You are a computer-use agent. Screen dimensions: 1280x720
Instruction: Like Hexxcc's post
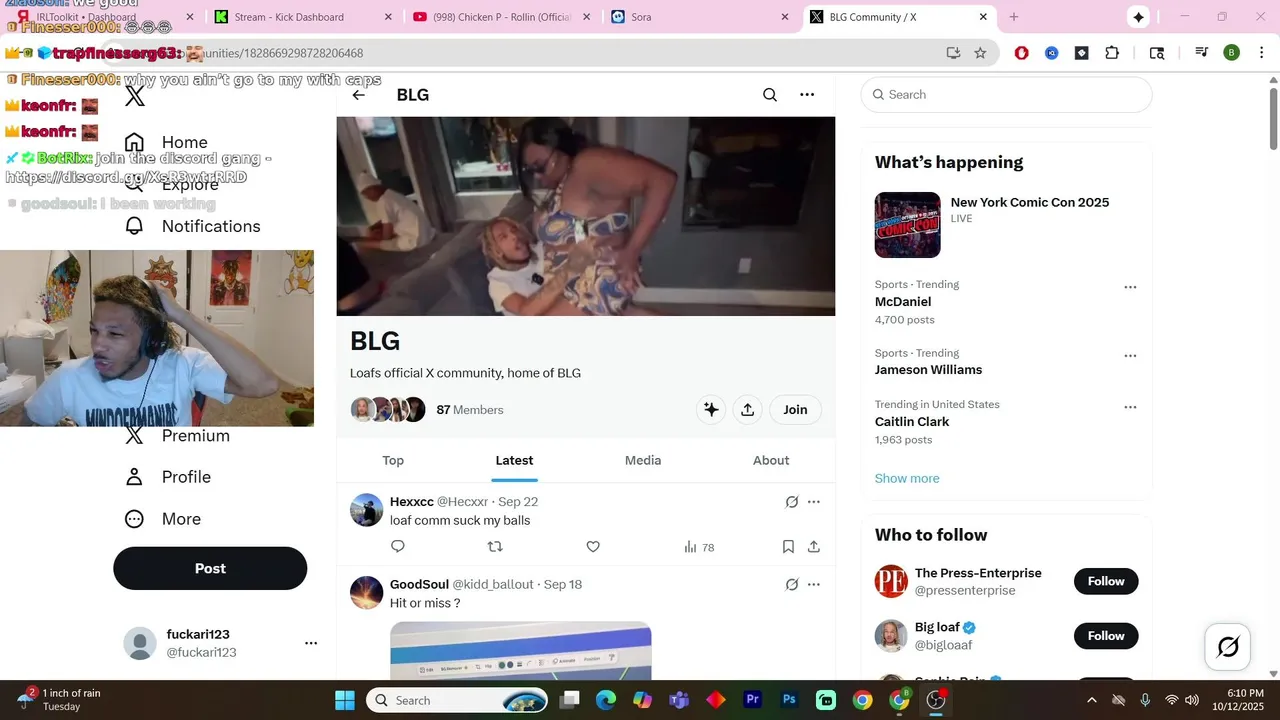pos(593,546)
